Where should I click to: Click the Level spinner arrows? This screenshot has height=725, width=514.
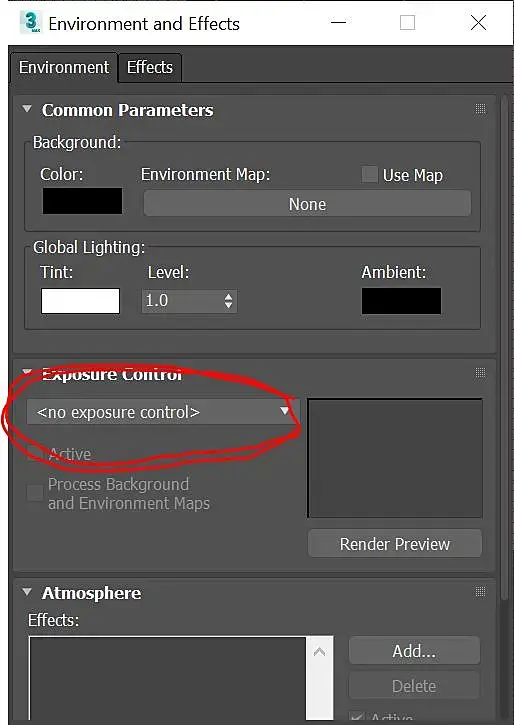coord(228,301)
